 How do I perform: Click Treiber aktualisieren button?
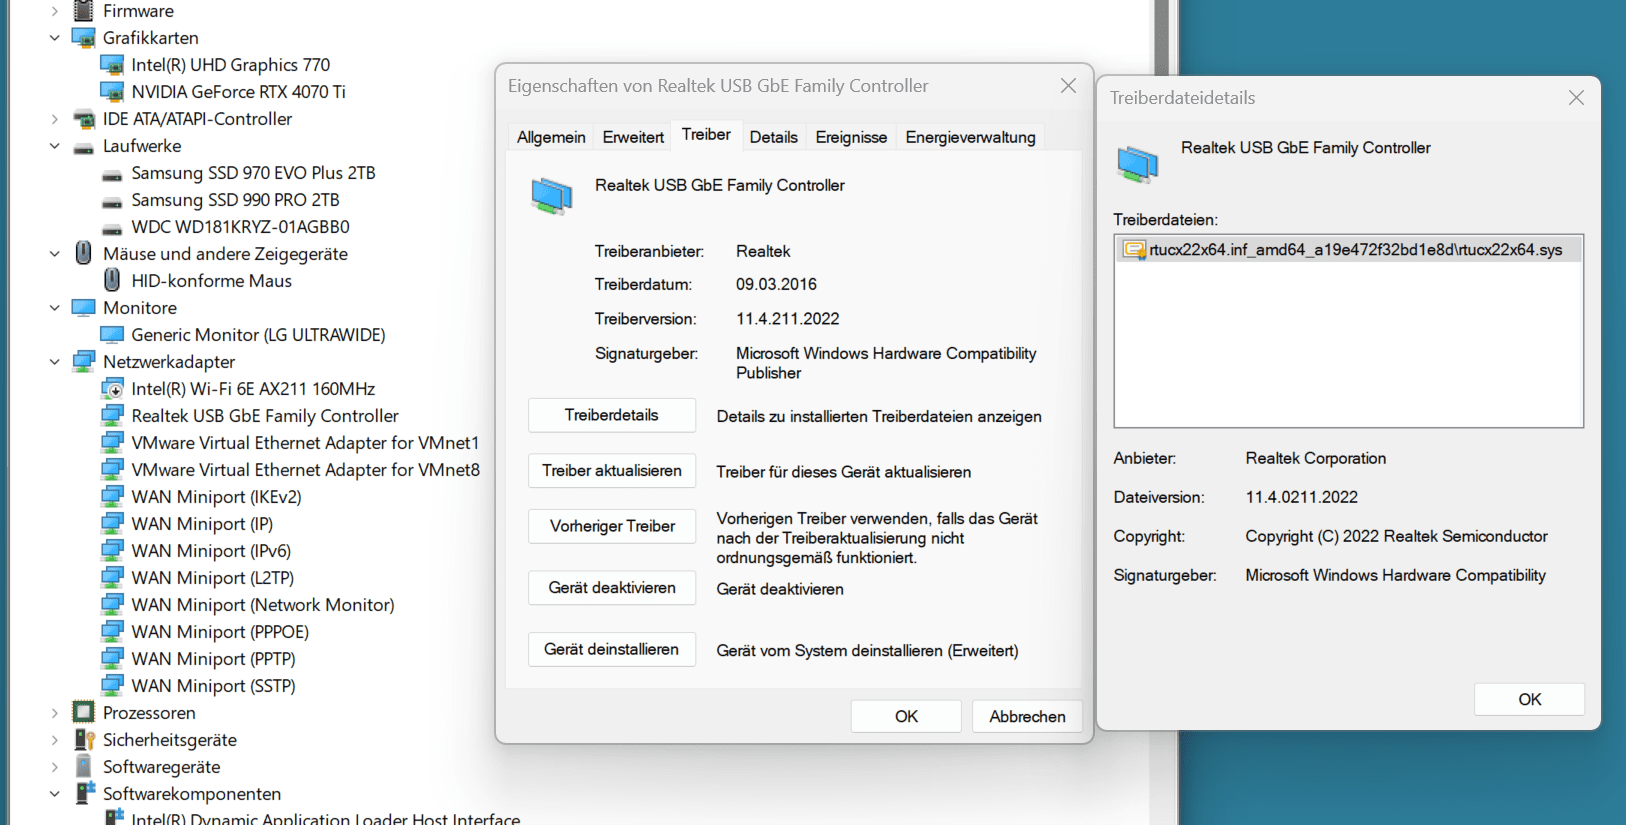612,471
